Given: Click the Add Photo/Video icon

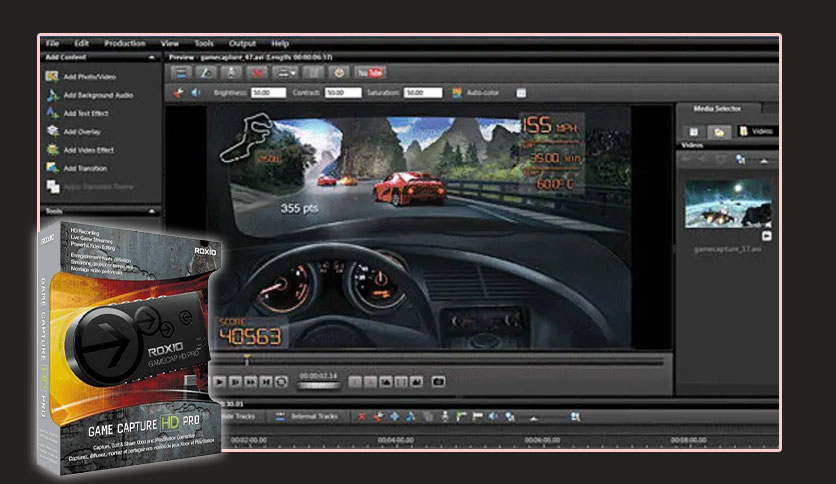Looking at the screenshot, I should [52, 76].
